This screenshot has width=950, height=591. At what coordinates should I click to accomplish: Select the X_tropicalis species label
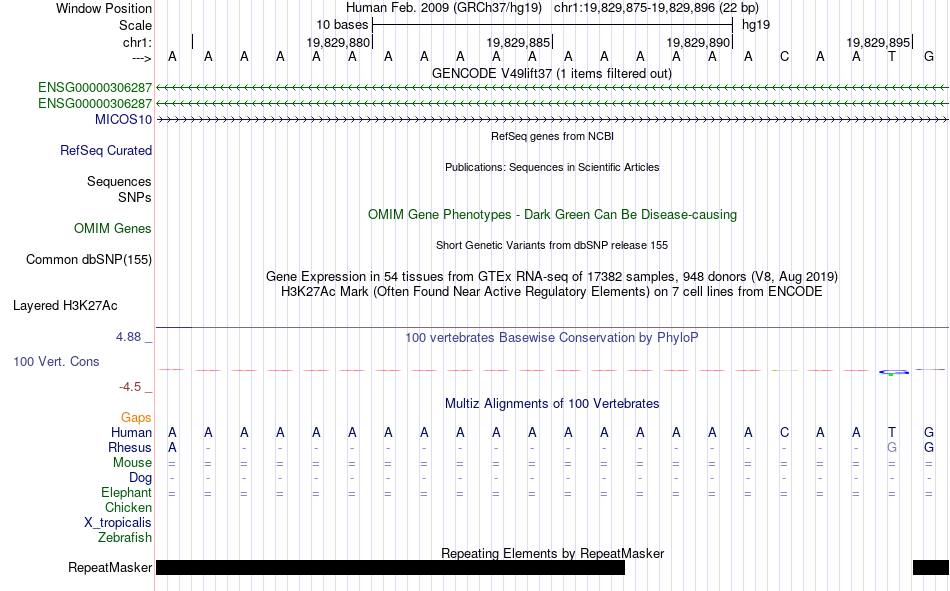click(118, 523)
